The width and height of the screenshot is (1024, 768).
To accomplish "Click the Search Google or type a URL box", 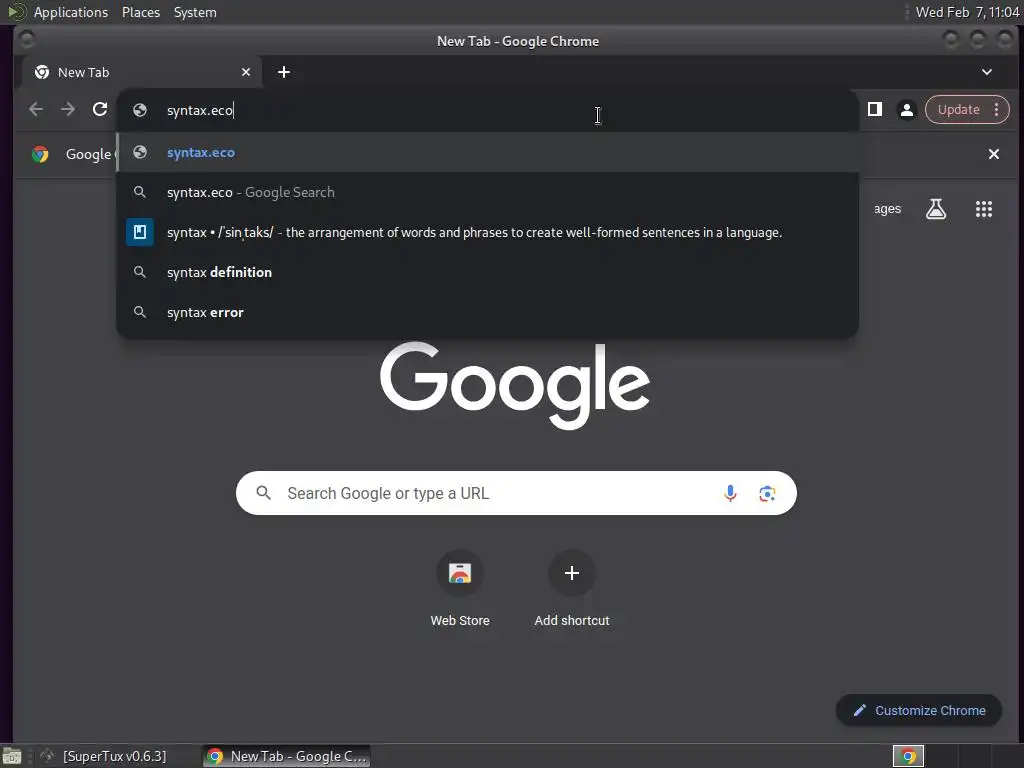I will pos(516,493).
